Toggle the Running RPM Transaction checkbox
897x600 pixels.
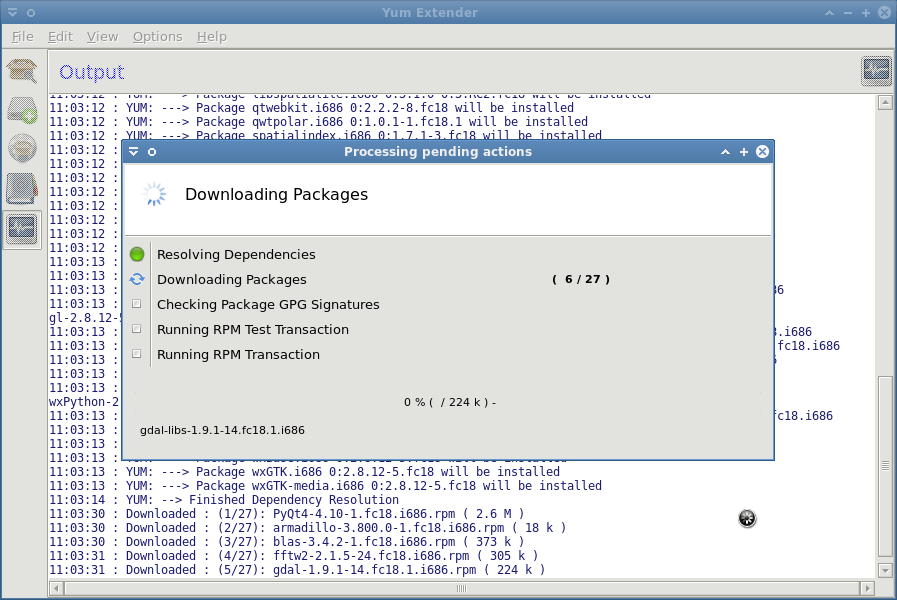[137, 354]
